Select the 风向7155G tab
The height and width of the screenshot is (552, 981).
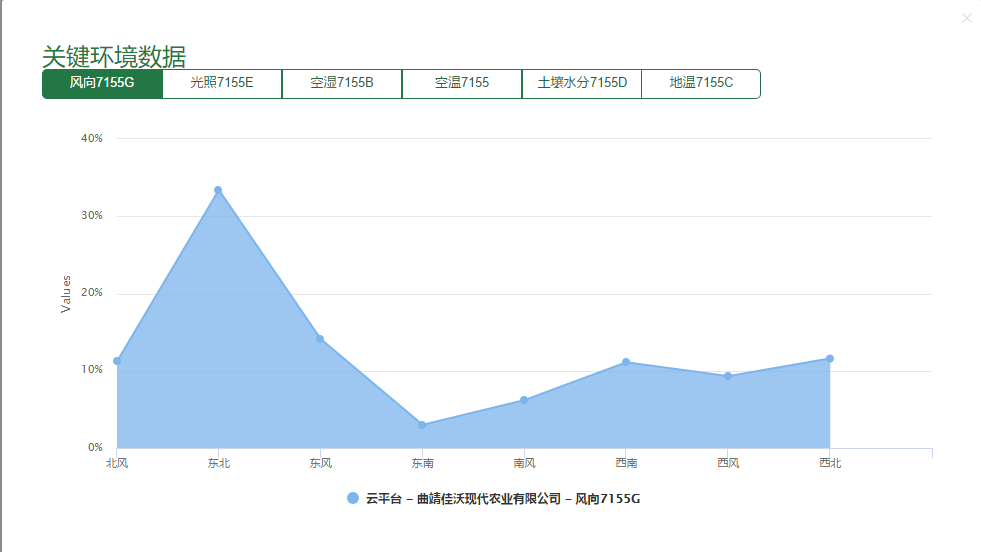pyautogui.click(x=102, y=83)
